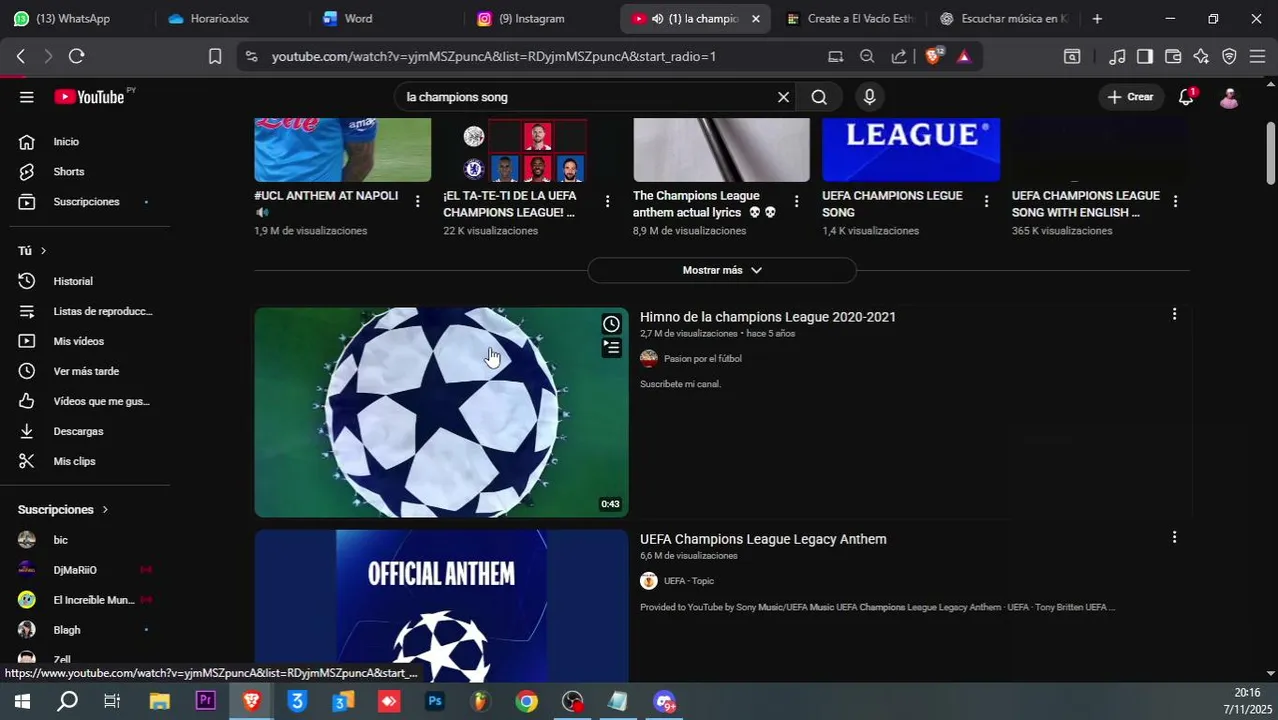This screenshot has height=720, width=1278.
Task: Open options for UEFA Champions League Legacy Anthem
Action: click(x=1174, y=537)
